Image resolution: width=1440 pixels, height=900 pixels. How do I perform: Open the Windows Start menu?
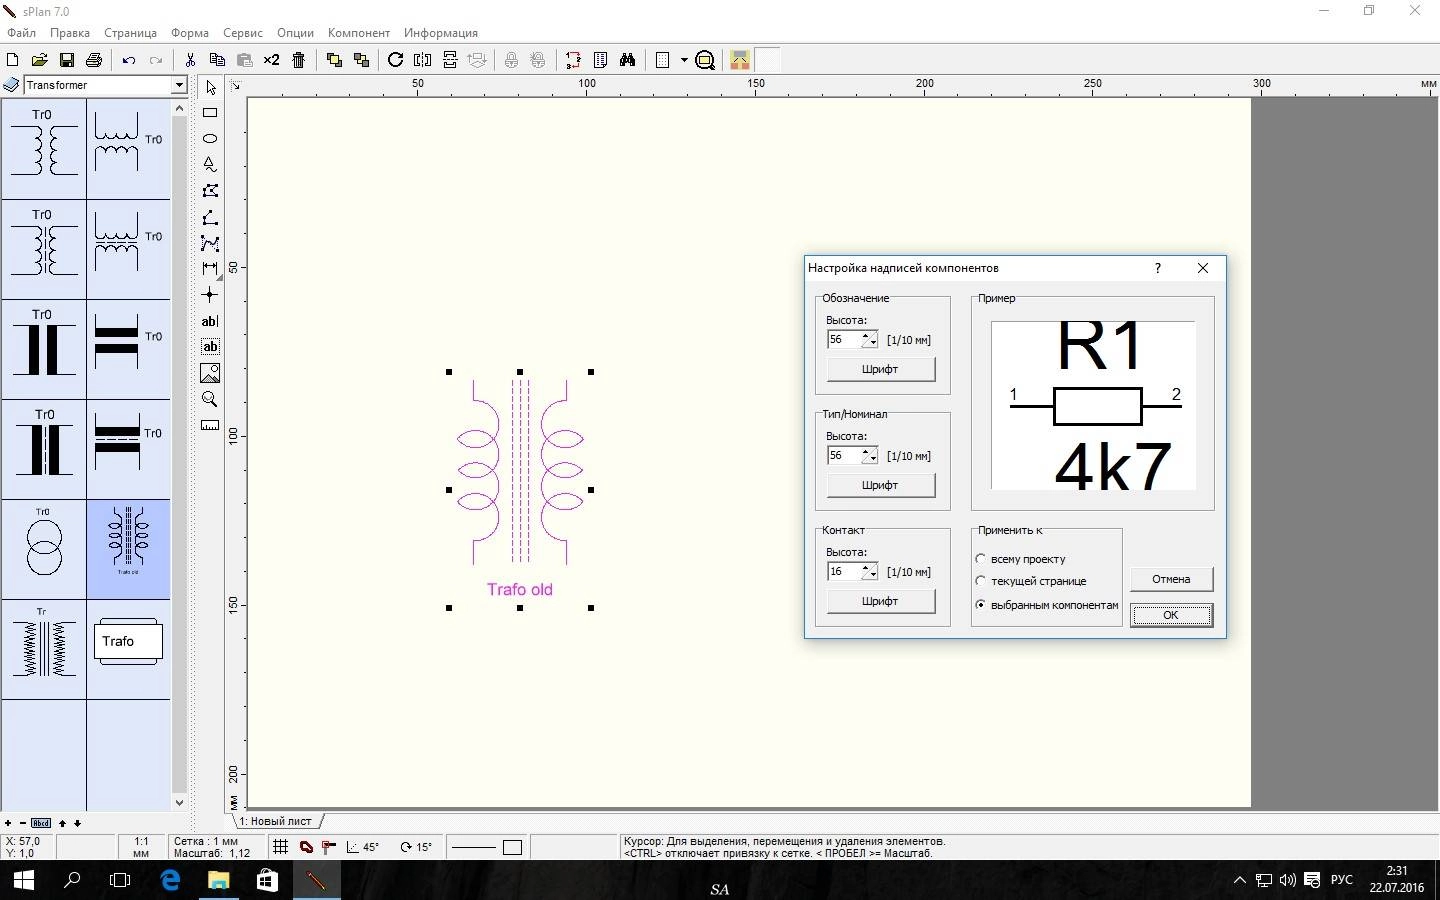click(23, 880)
